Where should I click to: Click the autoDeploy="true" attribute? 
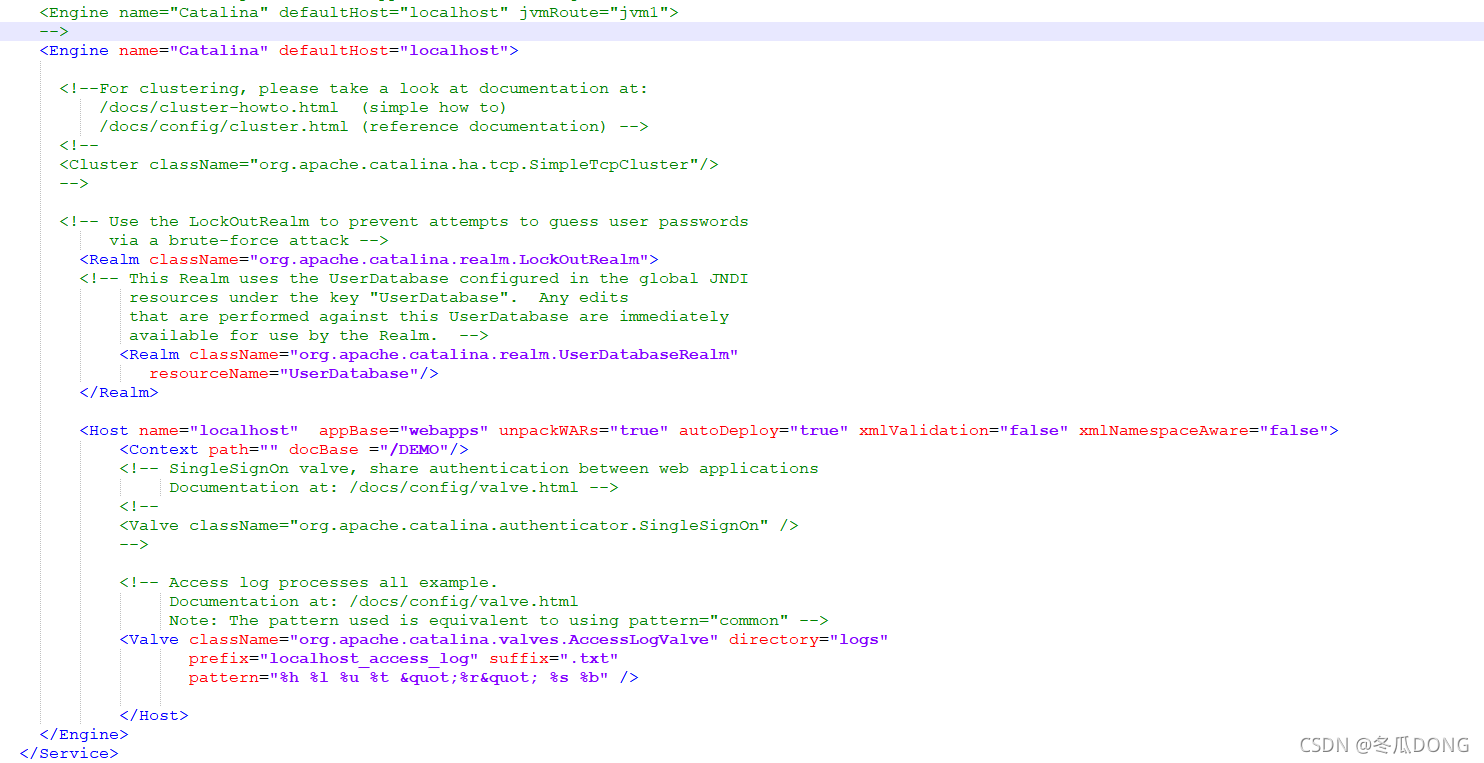coord(763,430)
